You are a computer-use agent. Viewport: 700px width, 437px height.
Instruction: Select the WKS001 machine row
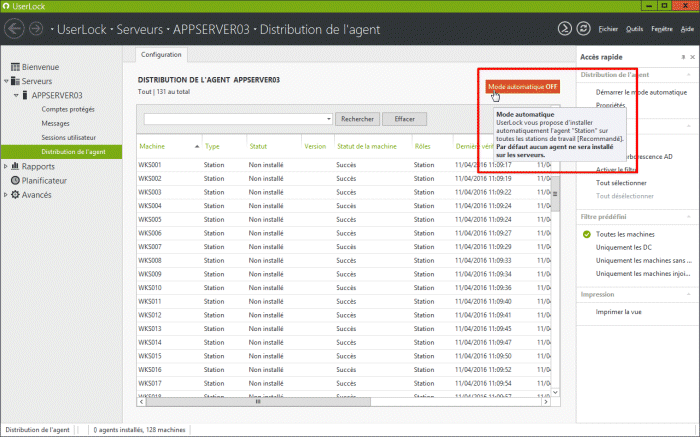tap(344, 165)
